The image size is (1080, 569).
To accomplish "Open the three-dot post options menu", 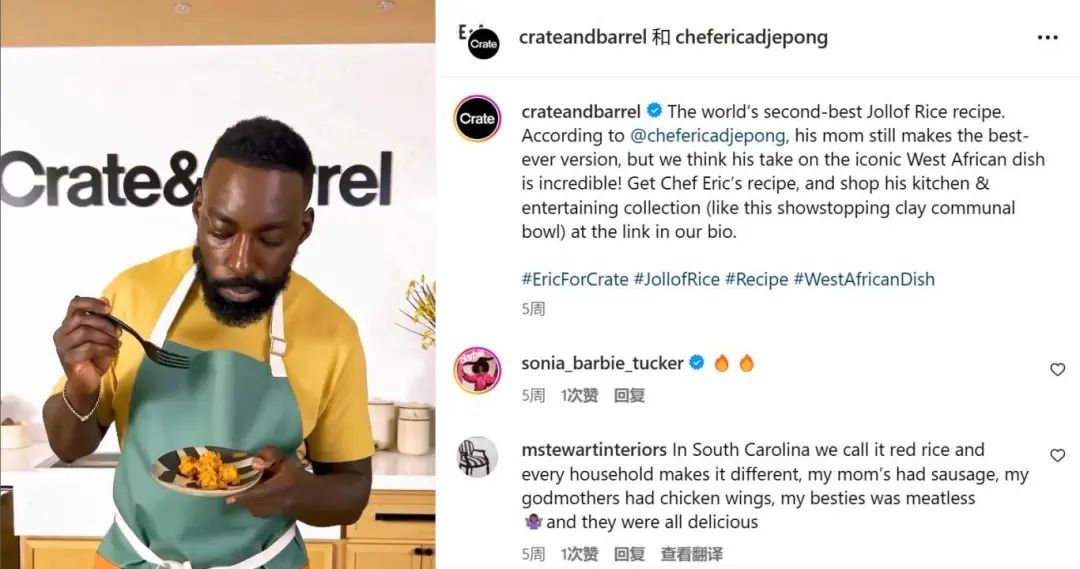I will click(x=1047, y=38).
